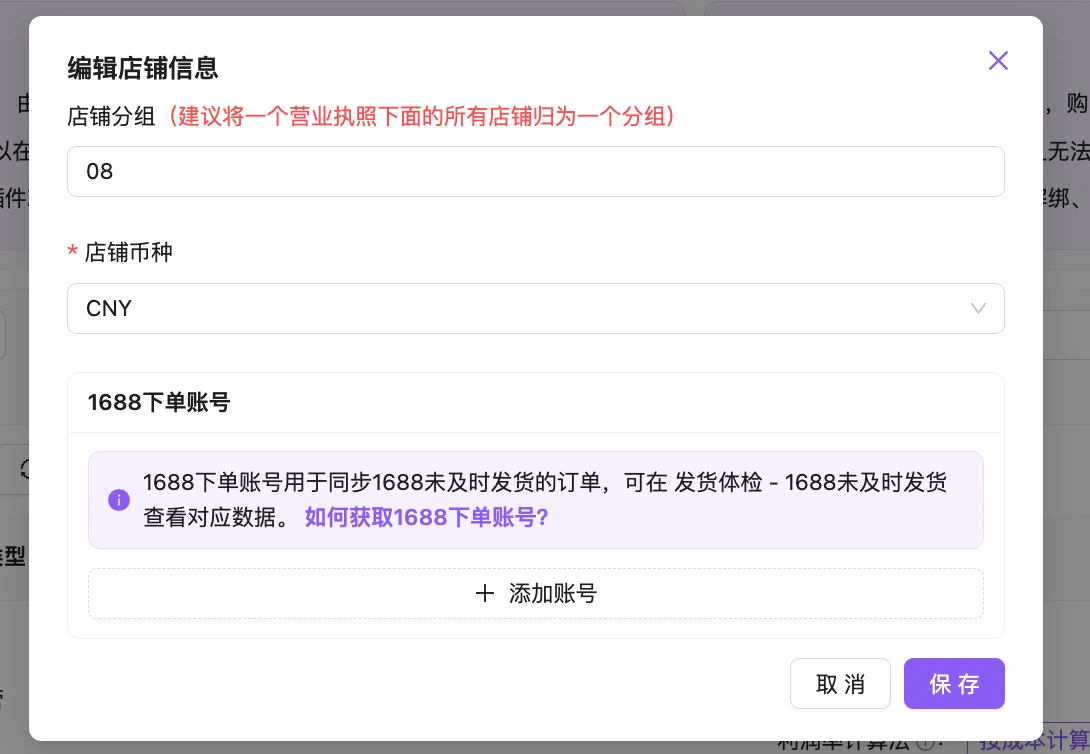Open 如何获取1688下单账号? help link

click(426, 517)
